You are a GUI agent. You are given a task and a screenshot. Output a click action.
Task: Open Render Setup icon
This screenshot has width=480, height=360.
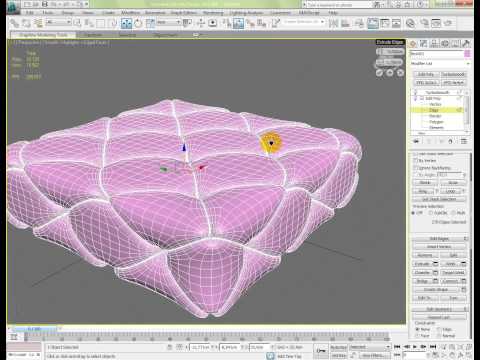(424, 23)
